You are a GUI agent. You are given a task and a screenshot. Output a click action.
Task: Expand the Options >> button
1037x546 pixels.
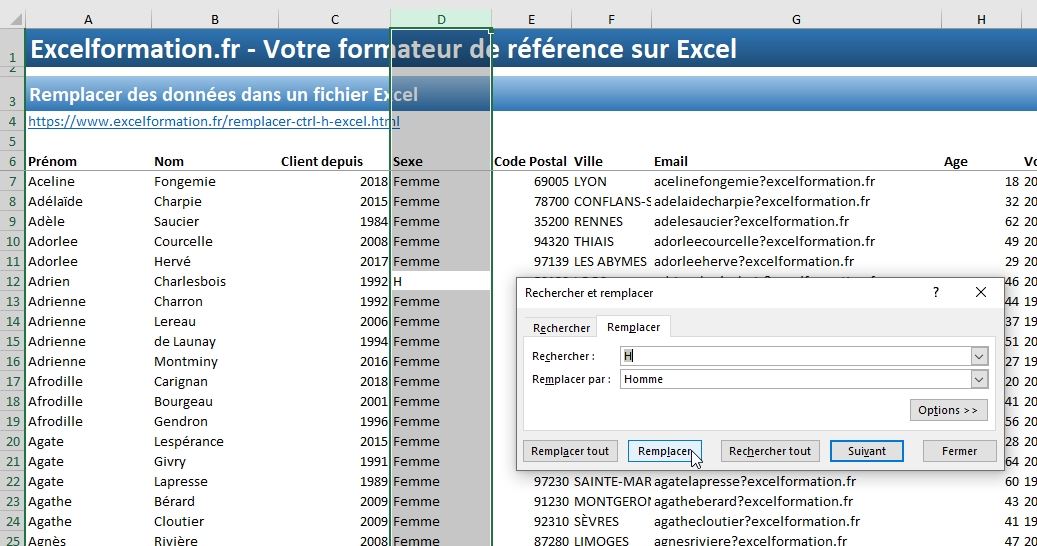(x=948, y=410)
